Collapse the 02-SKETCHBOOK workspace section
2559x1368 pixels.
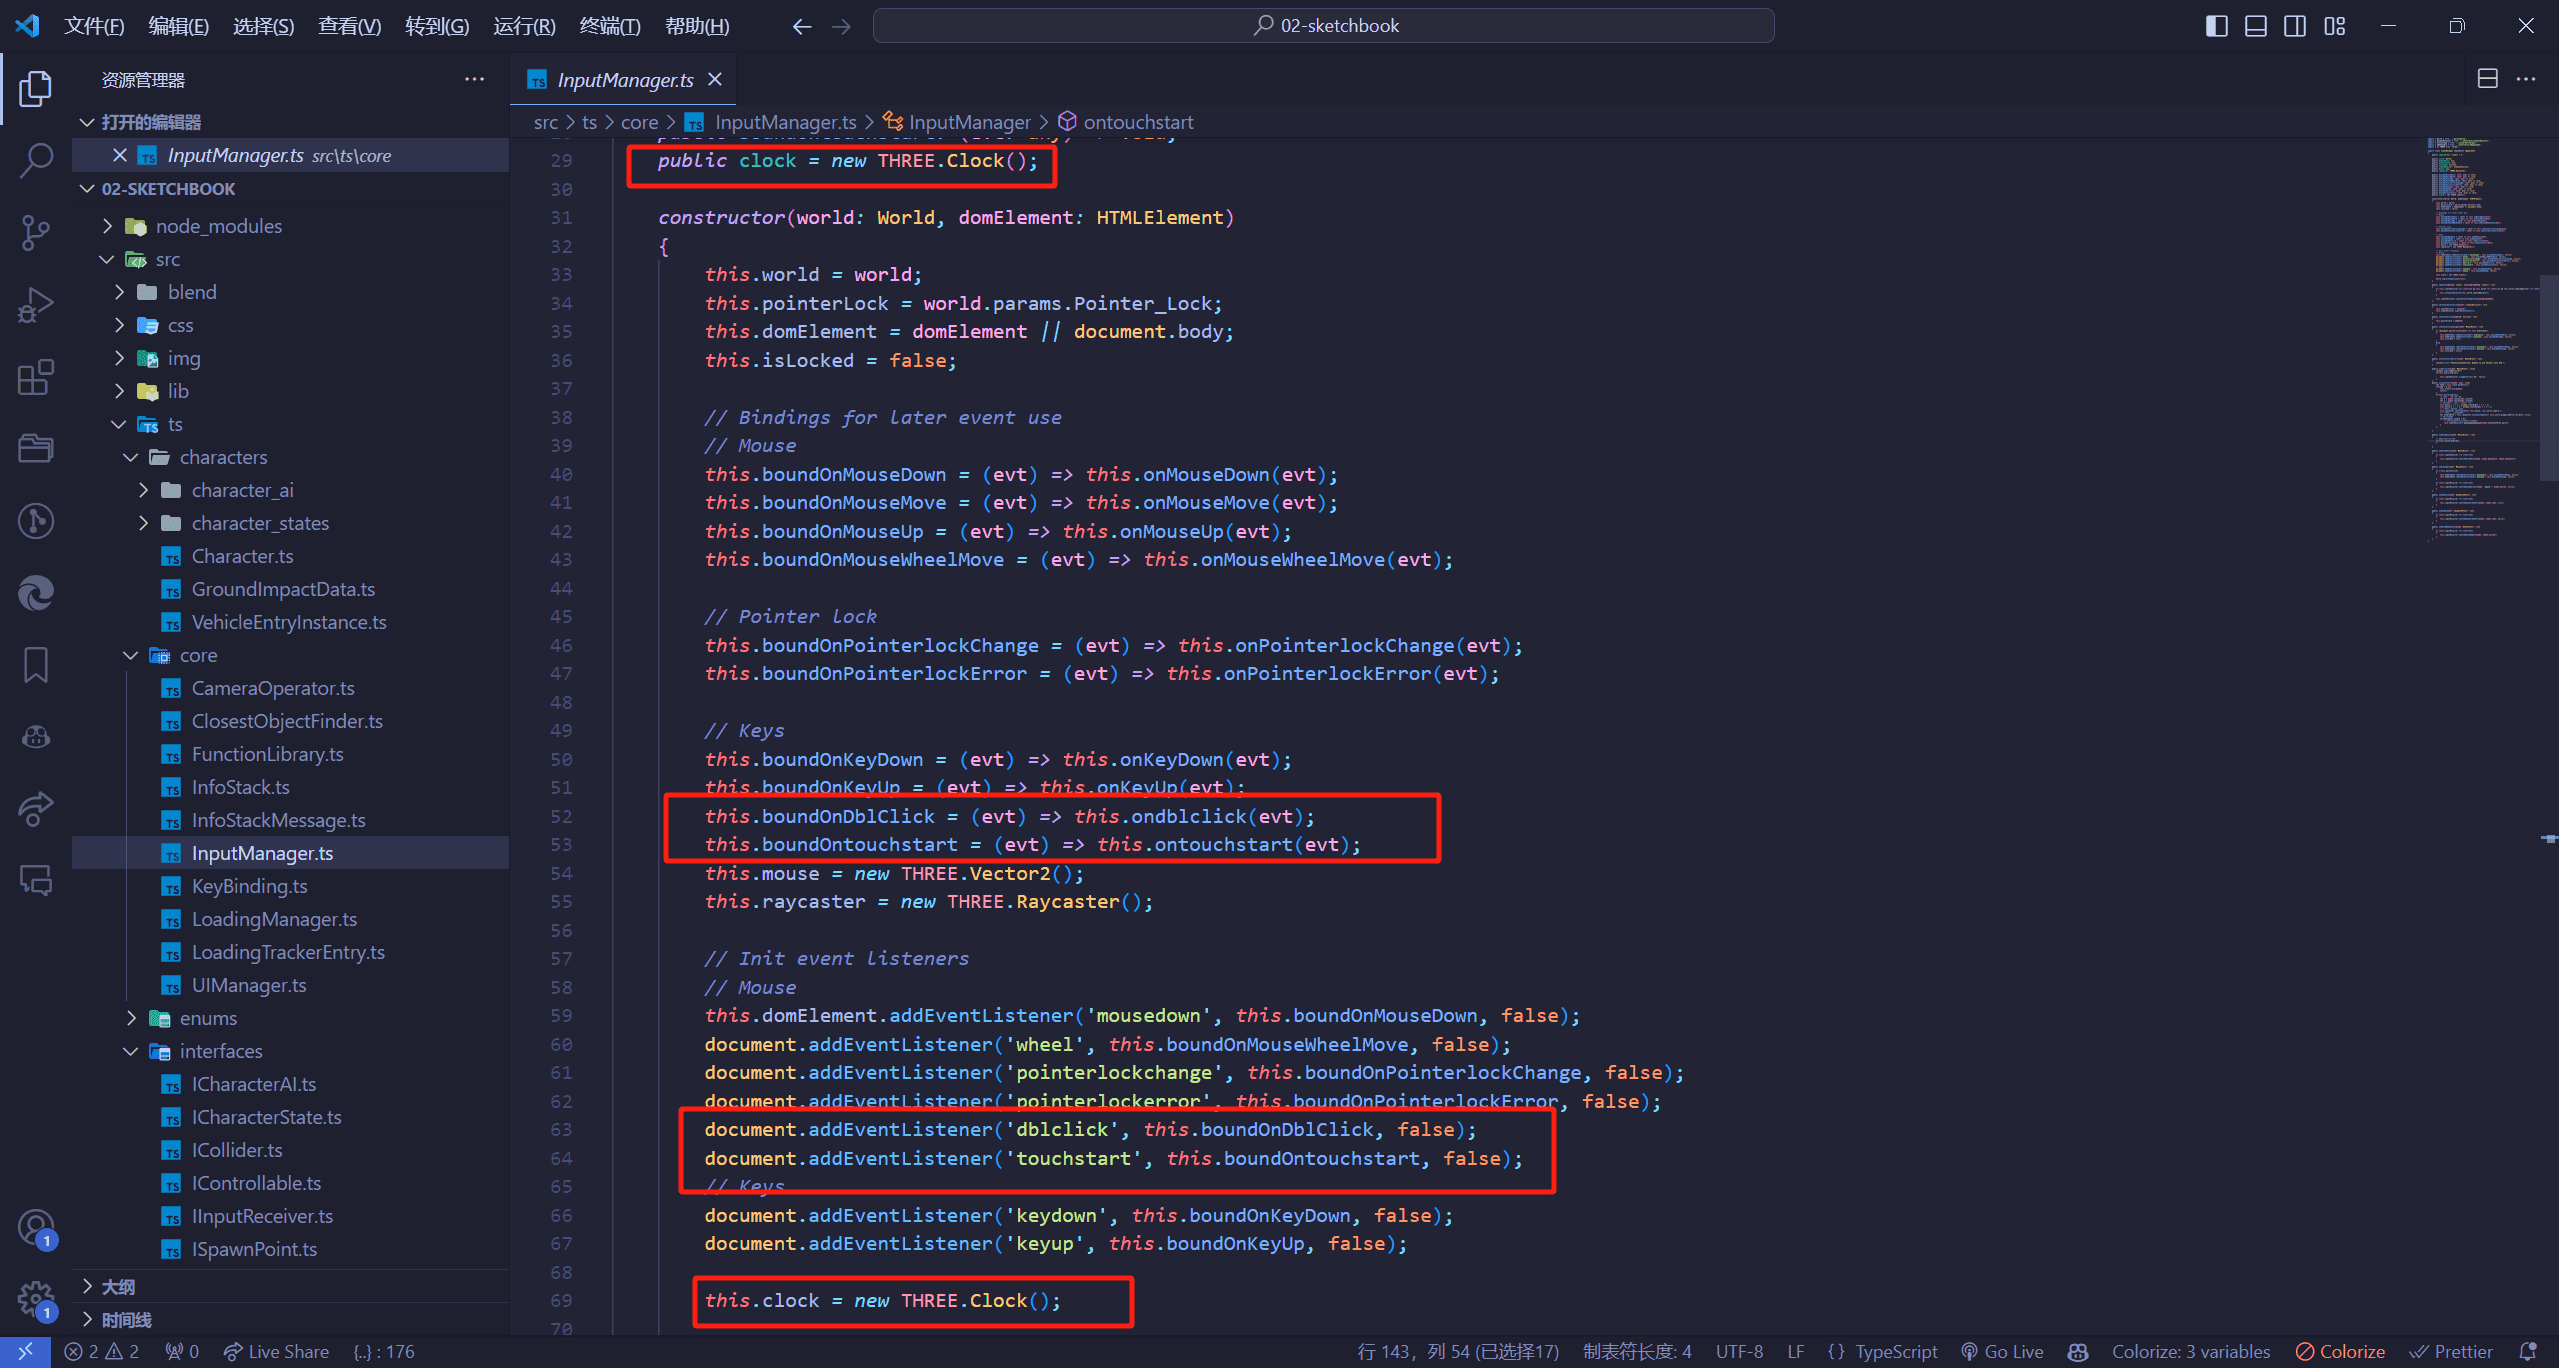290,189
